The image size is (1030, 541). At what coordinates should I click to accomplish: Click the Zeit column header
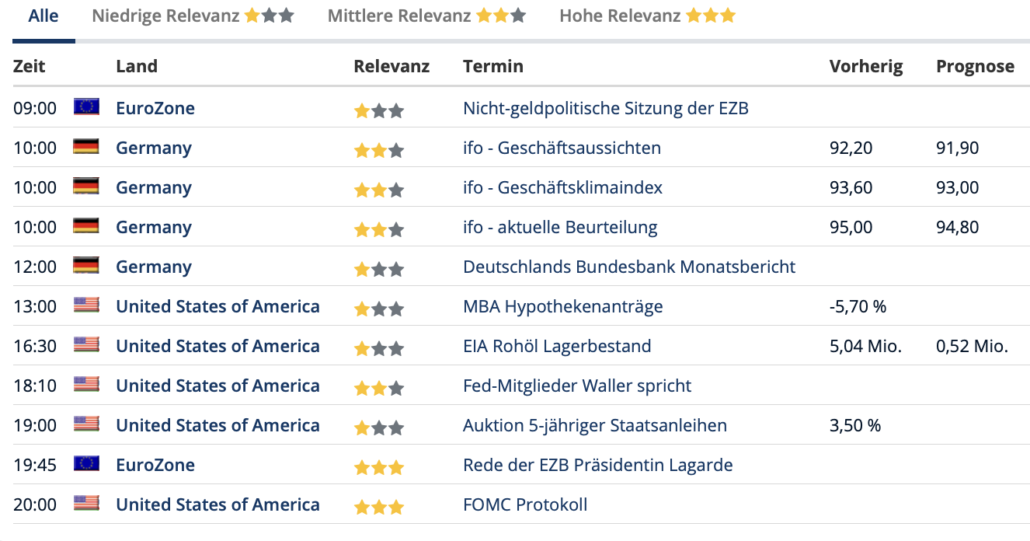click(29, 66)
